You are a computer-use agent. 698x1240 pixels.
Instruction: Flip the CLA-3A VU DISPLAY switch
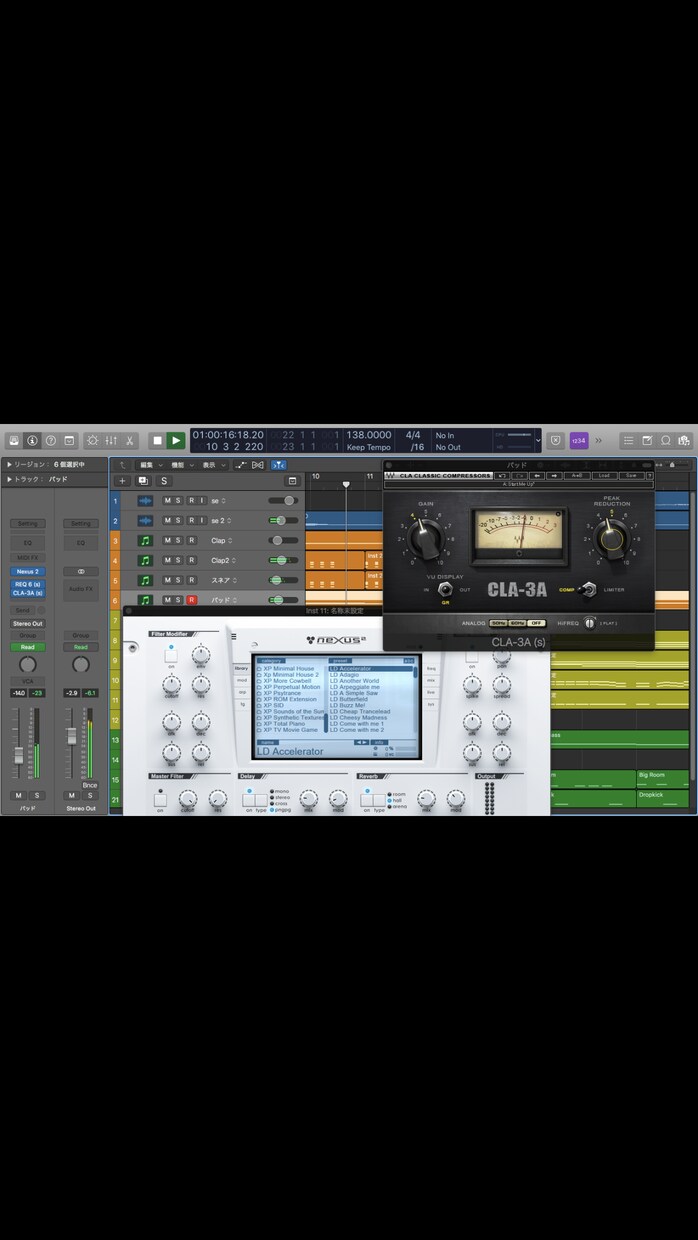click(445, 590)
